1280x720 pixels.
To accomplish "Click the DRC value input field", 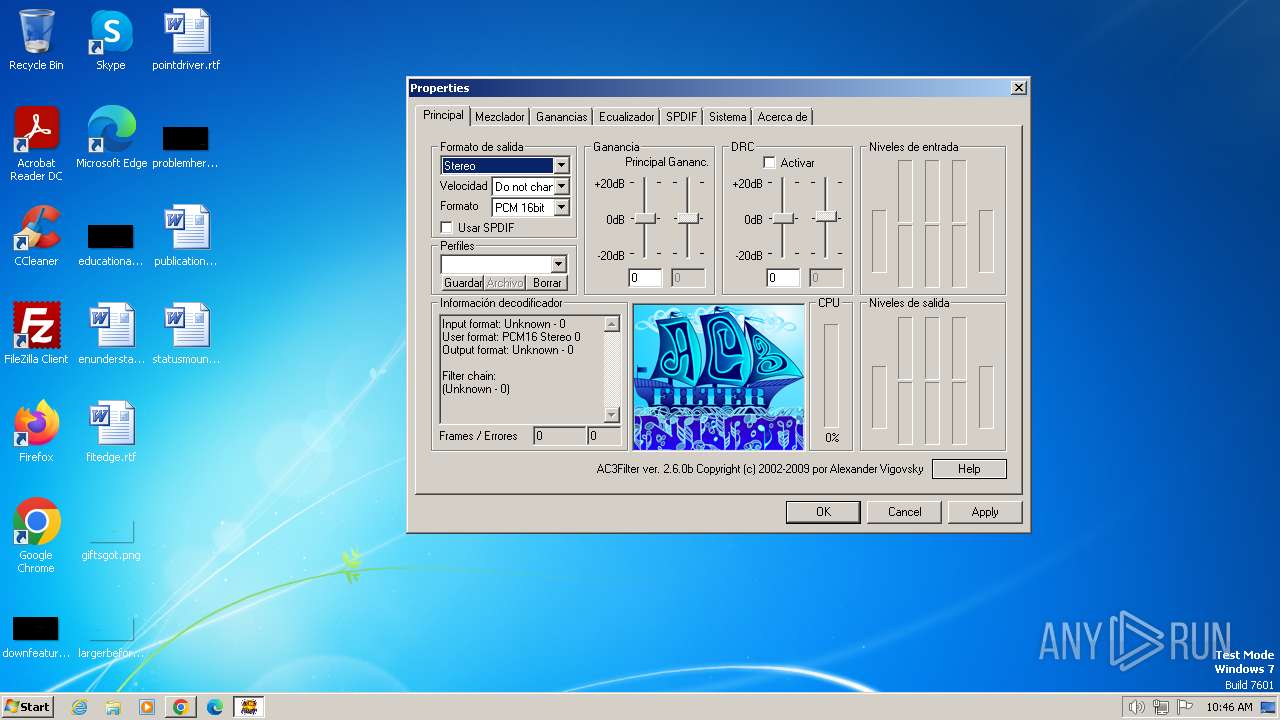I will click(x=784, y=278).
